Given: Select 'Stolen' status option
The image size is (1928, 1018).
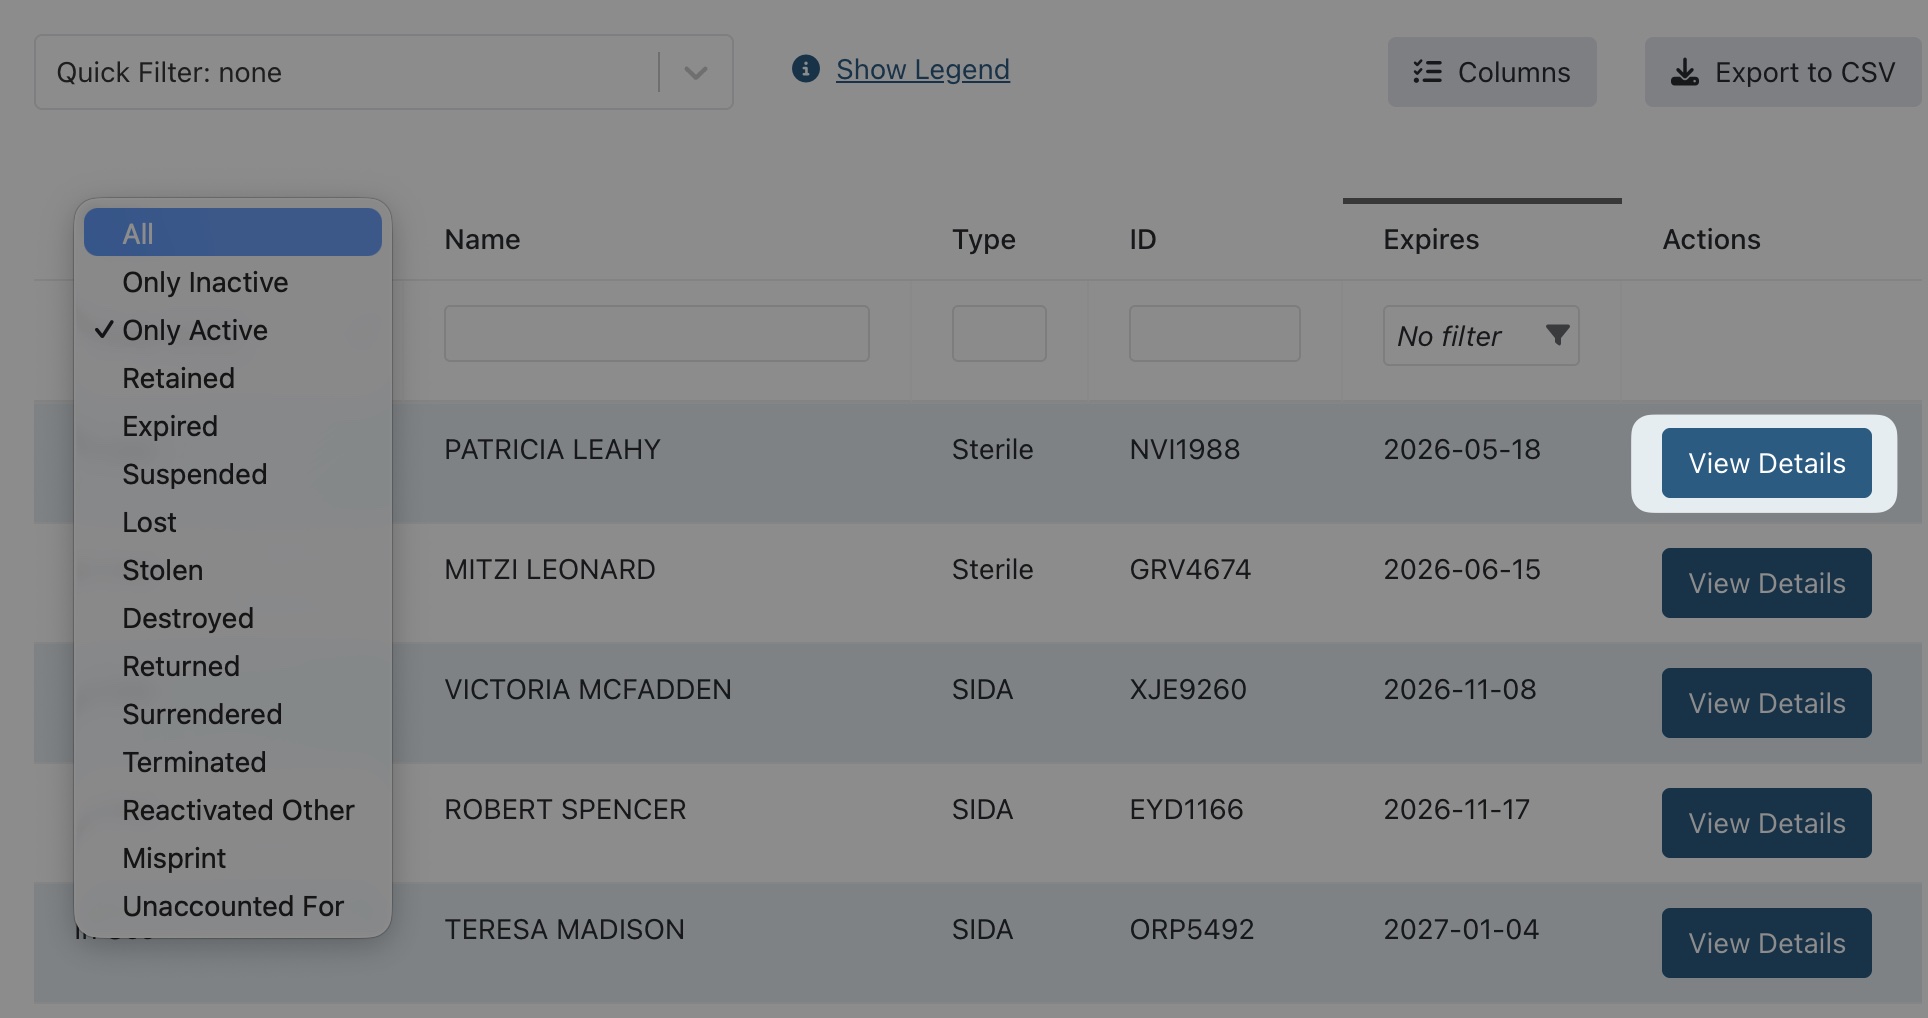Looking at the screenshot, I should click(163, 570).
